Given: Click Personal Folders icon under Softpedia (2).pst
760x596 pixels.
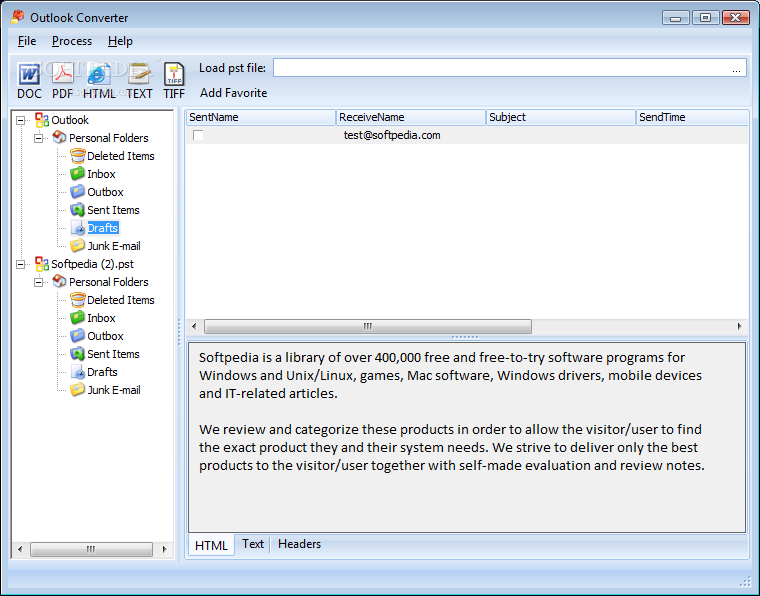Looking at the screenshot, I should 59,282.
